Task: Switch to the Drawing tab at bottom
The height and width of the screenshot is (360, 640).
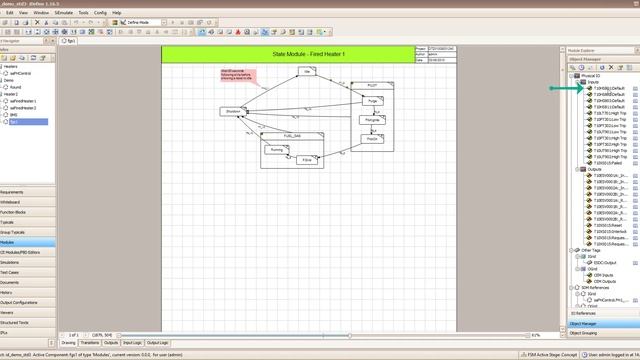Action: pyautogui.click(x=69, y=343)
